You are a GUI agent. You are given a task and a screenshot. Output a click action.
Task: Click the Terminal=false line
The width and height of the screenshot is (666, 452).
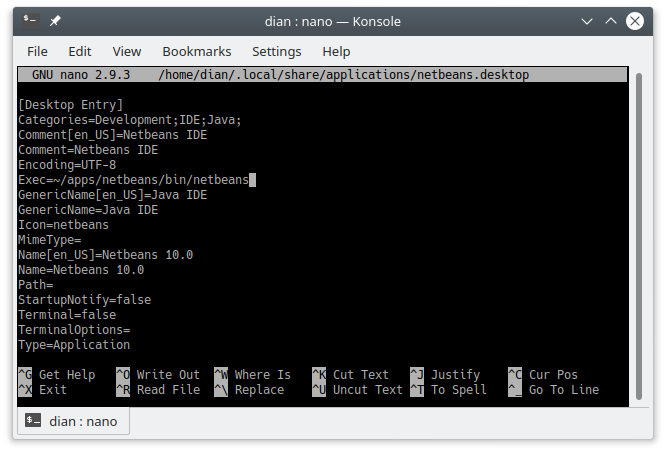pyautogui.click(x=67, y=315)
